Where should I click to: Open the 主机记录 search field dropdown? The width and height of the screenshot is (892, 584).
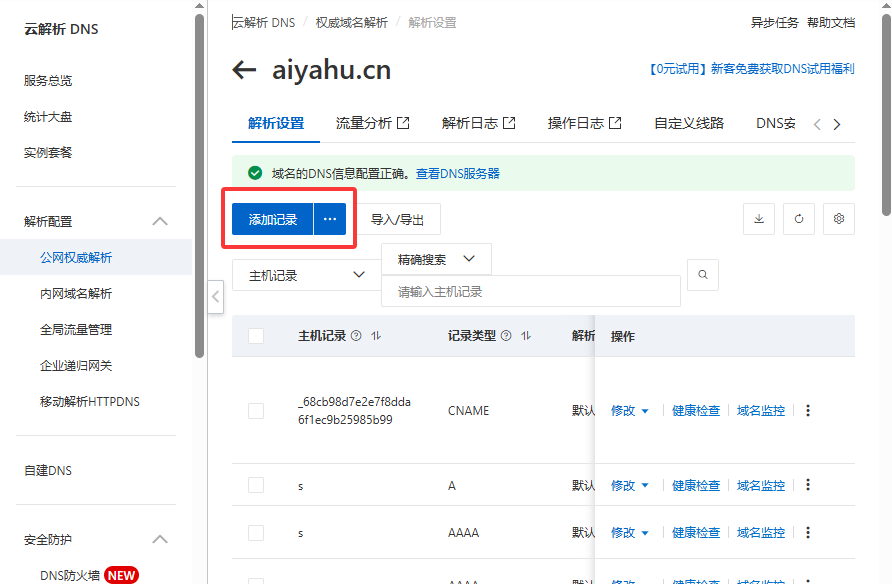pyautogui.click(x=305, y=275)
